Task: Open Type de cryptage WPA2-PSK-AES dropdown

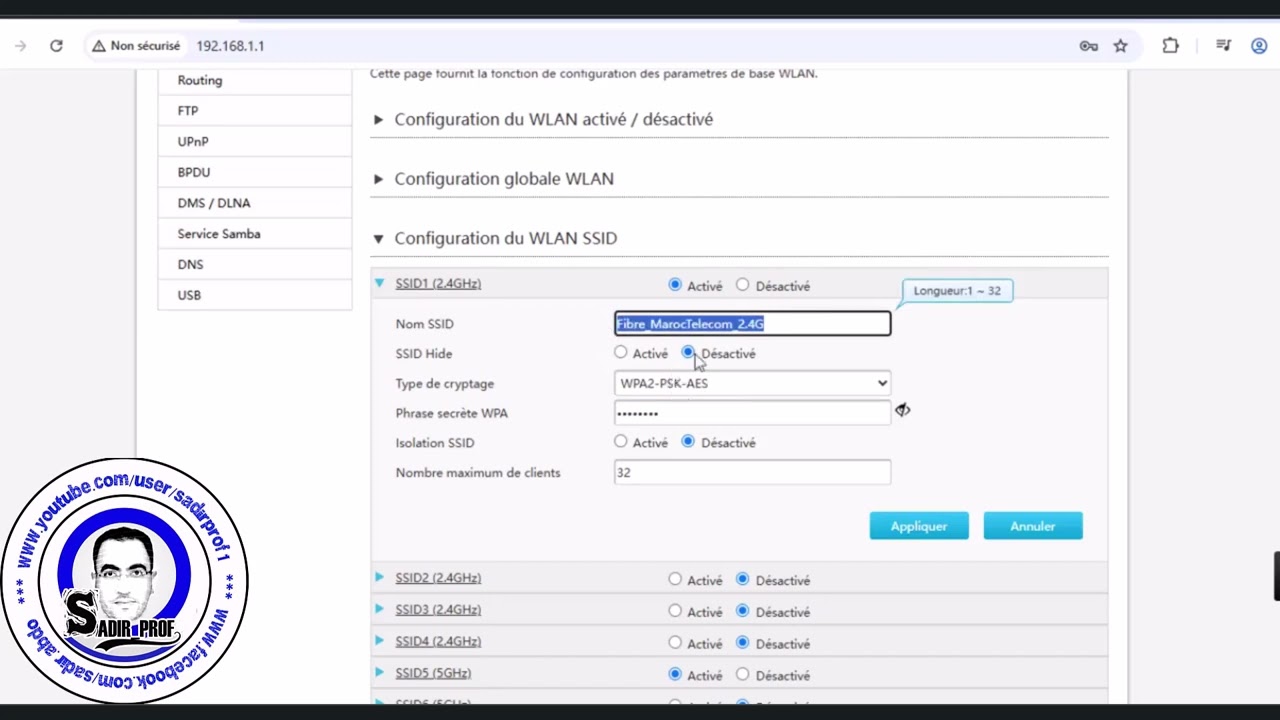Action: pyautogui.click(x=752, y=383)
